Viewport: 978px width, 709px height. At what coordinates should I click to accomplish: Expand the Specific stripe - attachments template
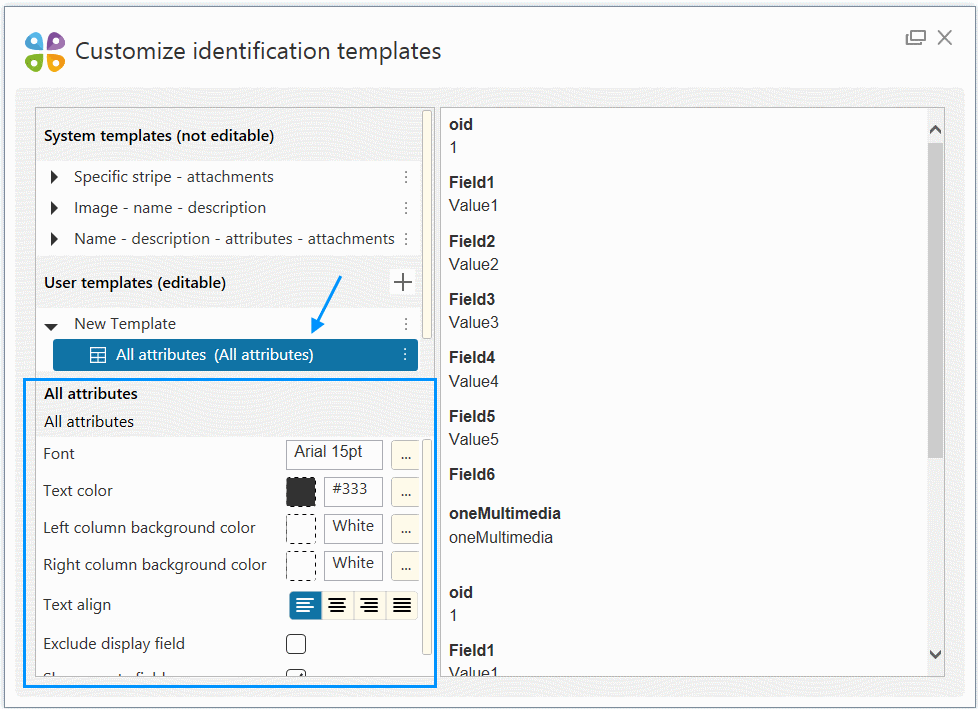pos(54,177)
